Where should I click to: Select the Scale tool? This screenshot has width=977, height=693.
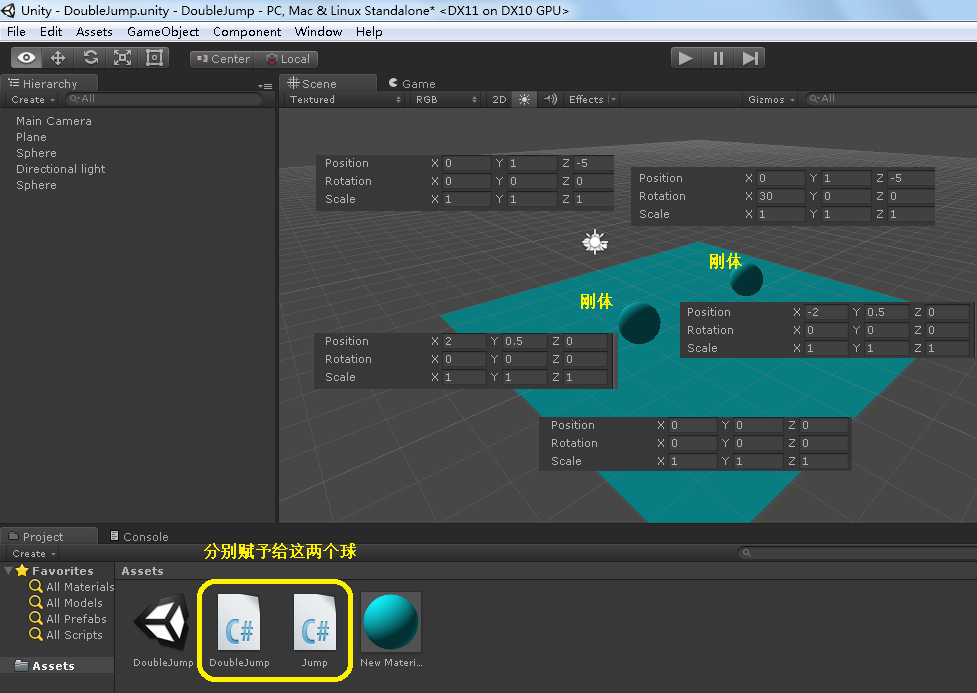pyautogui.click(x=122, y=58)
